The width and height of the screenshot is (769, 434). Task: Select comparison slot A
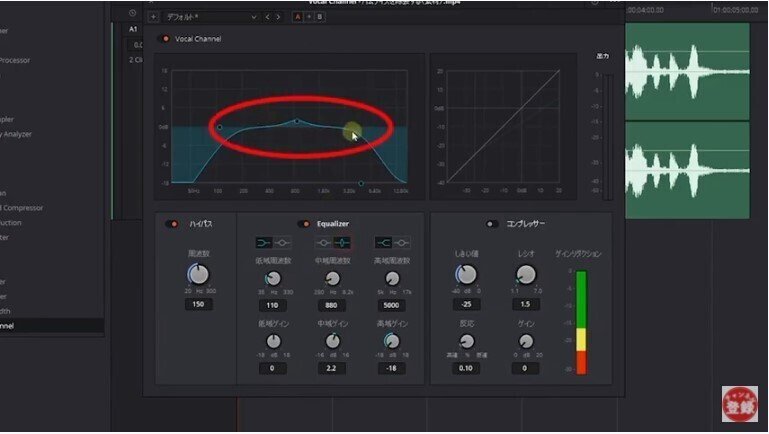coord(297,17)
